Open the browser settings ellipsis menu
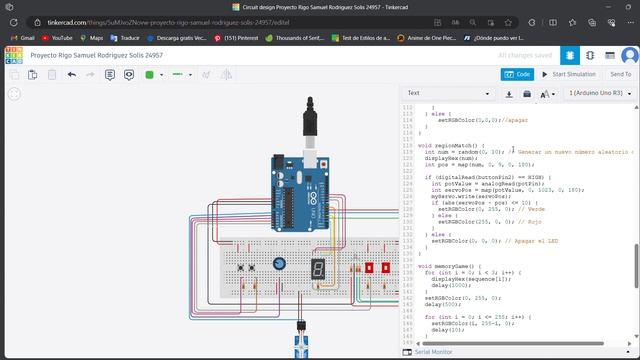The height and width of the screenshot is (360, 640). pos(631,23)
